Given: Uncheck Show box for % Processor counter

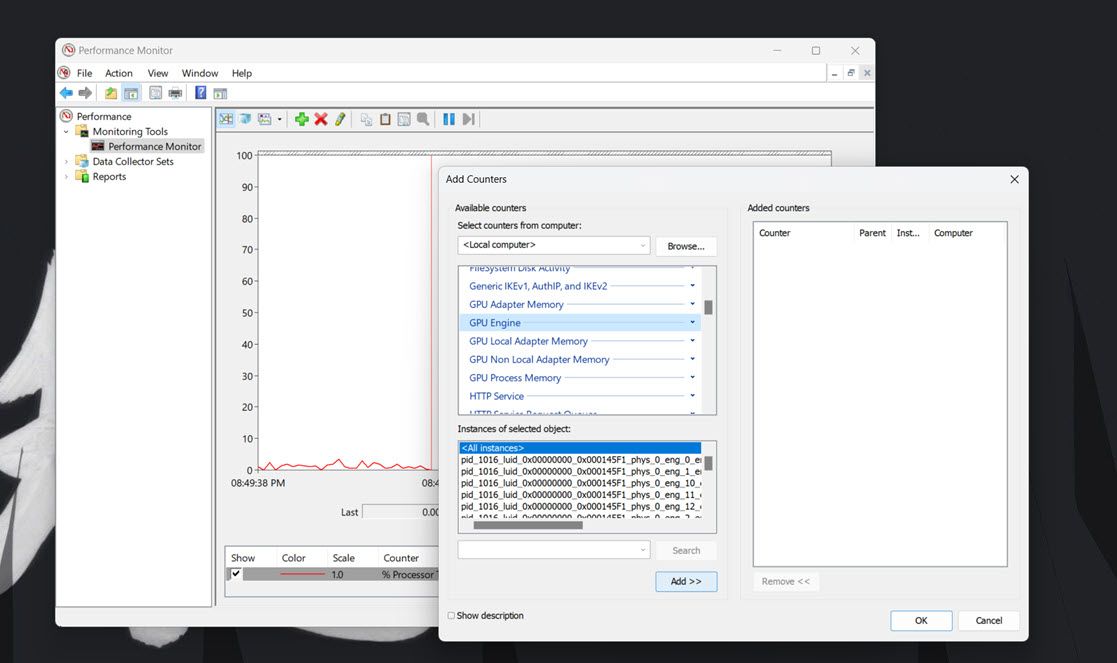Looking at the screenshot, I should [236, 574].
